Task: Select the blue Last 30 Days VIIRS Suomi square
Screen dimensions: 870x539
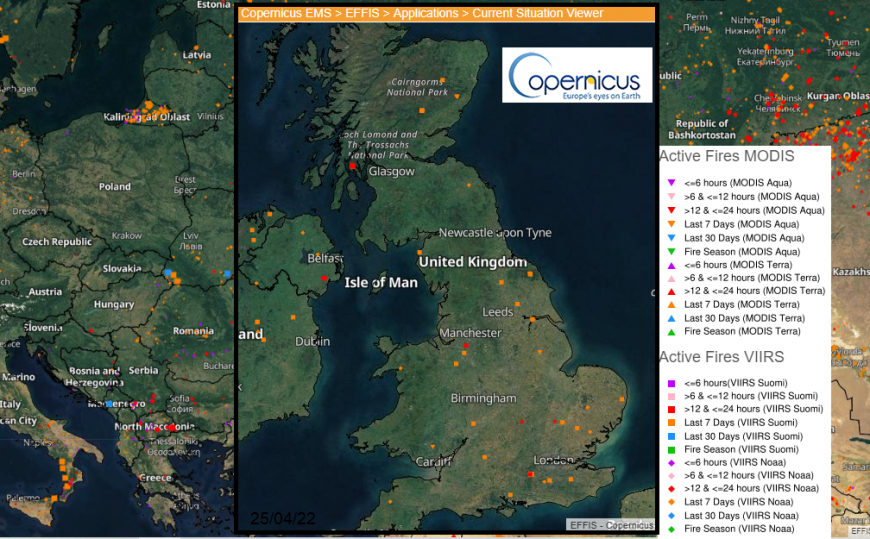Action: (x=671, y=436)
